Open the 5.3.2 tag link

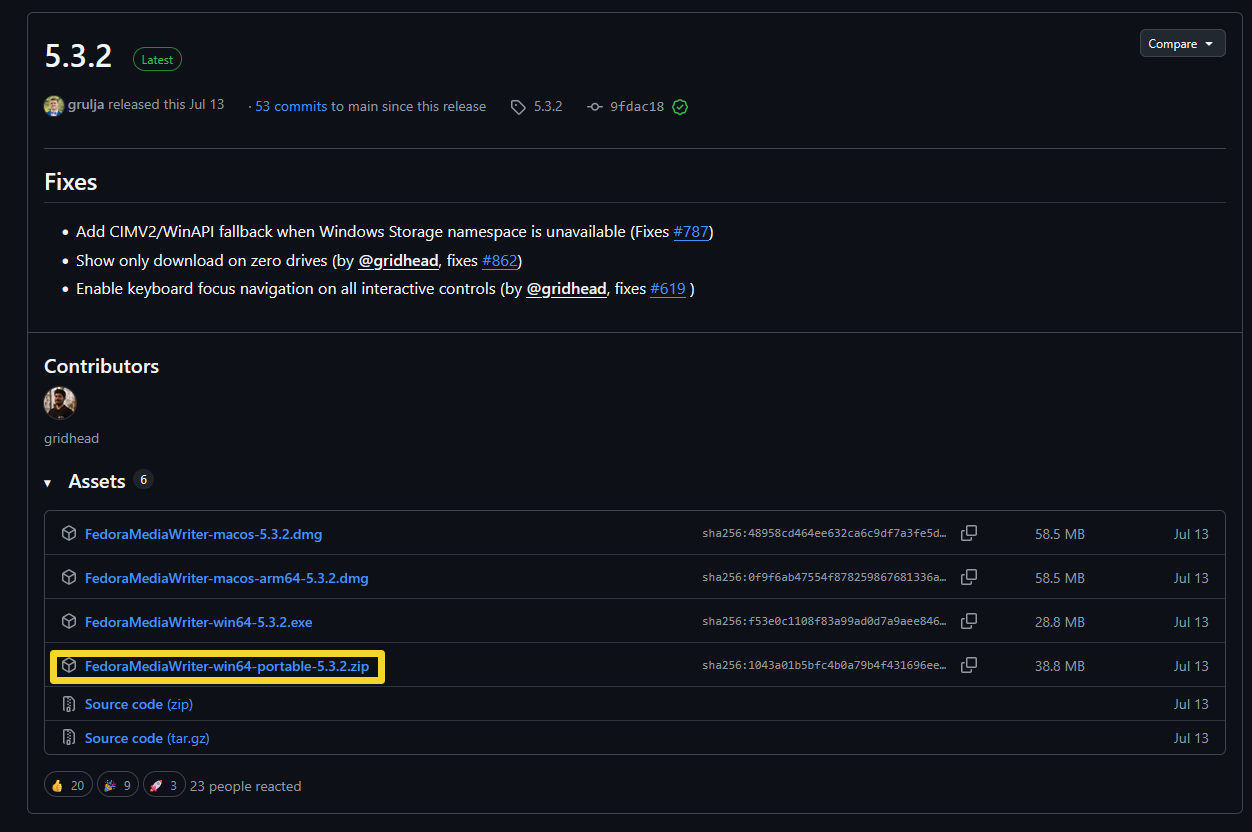pos(548,106)
